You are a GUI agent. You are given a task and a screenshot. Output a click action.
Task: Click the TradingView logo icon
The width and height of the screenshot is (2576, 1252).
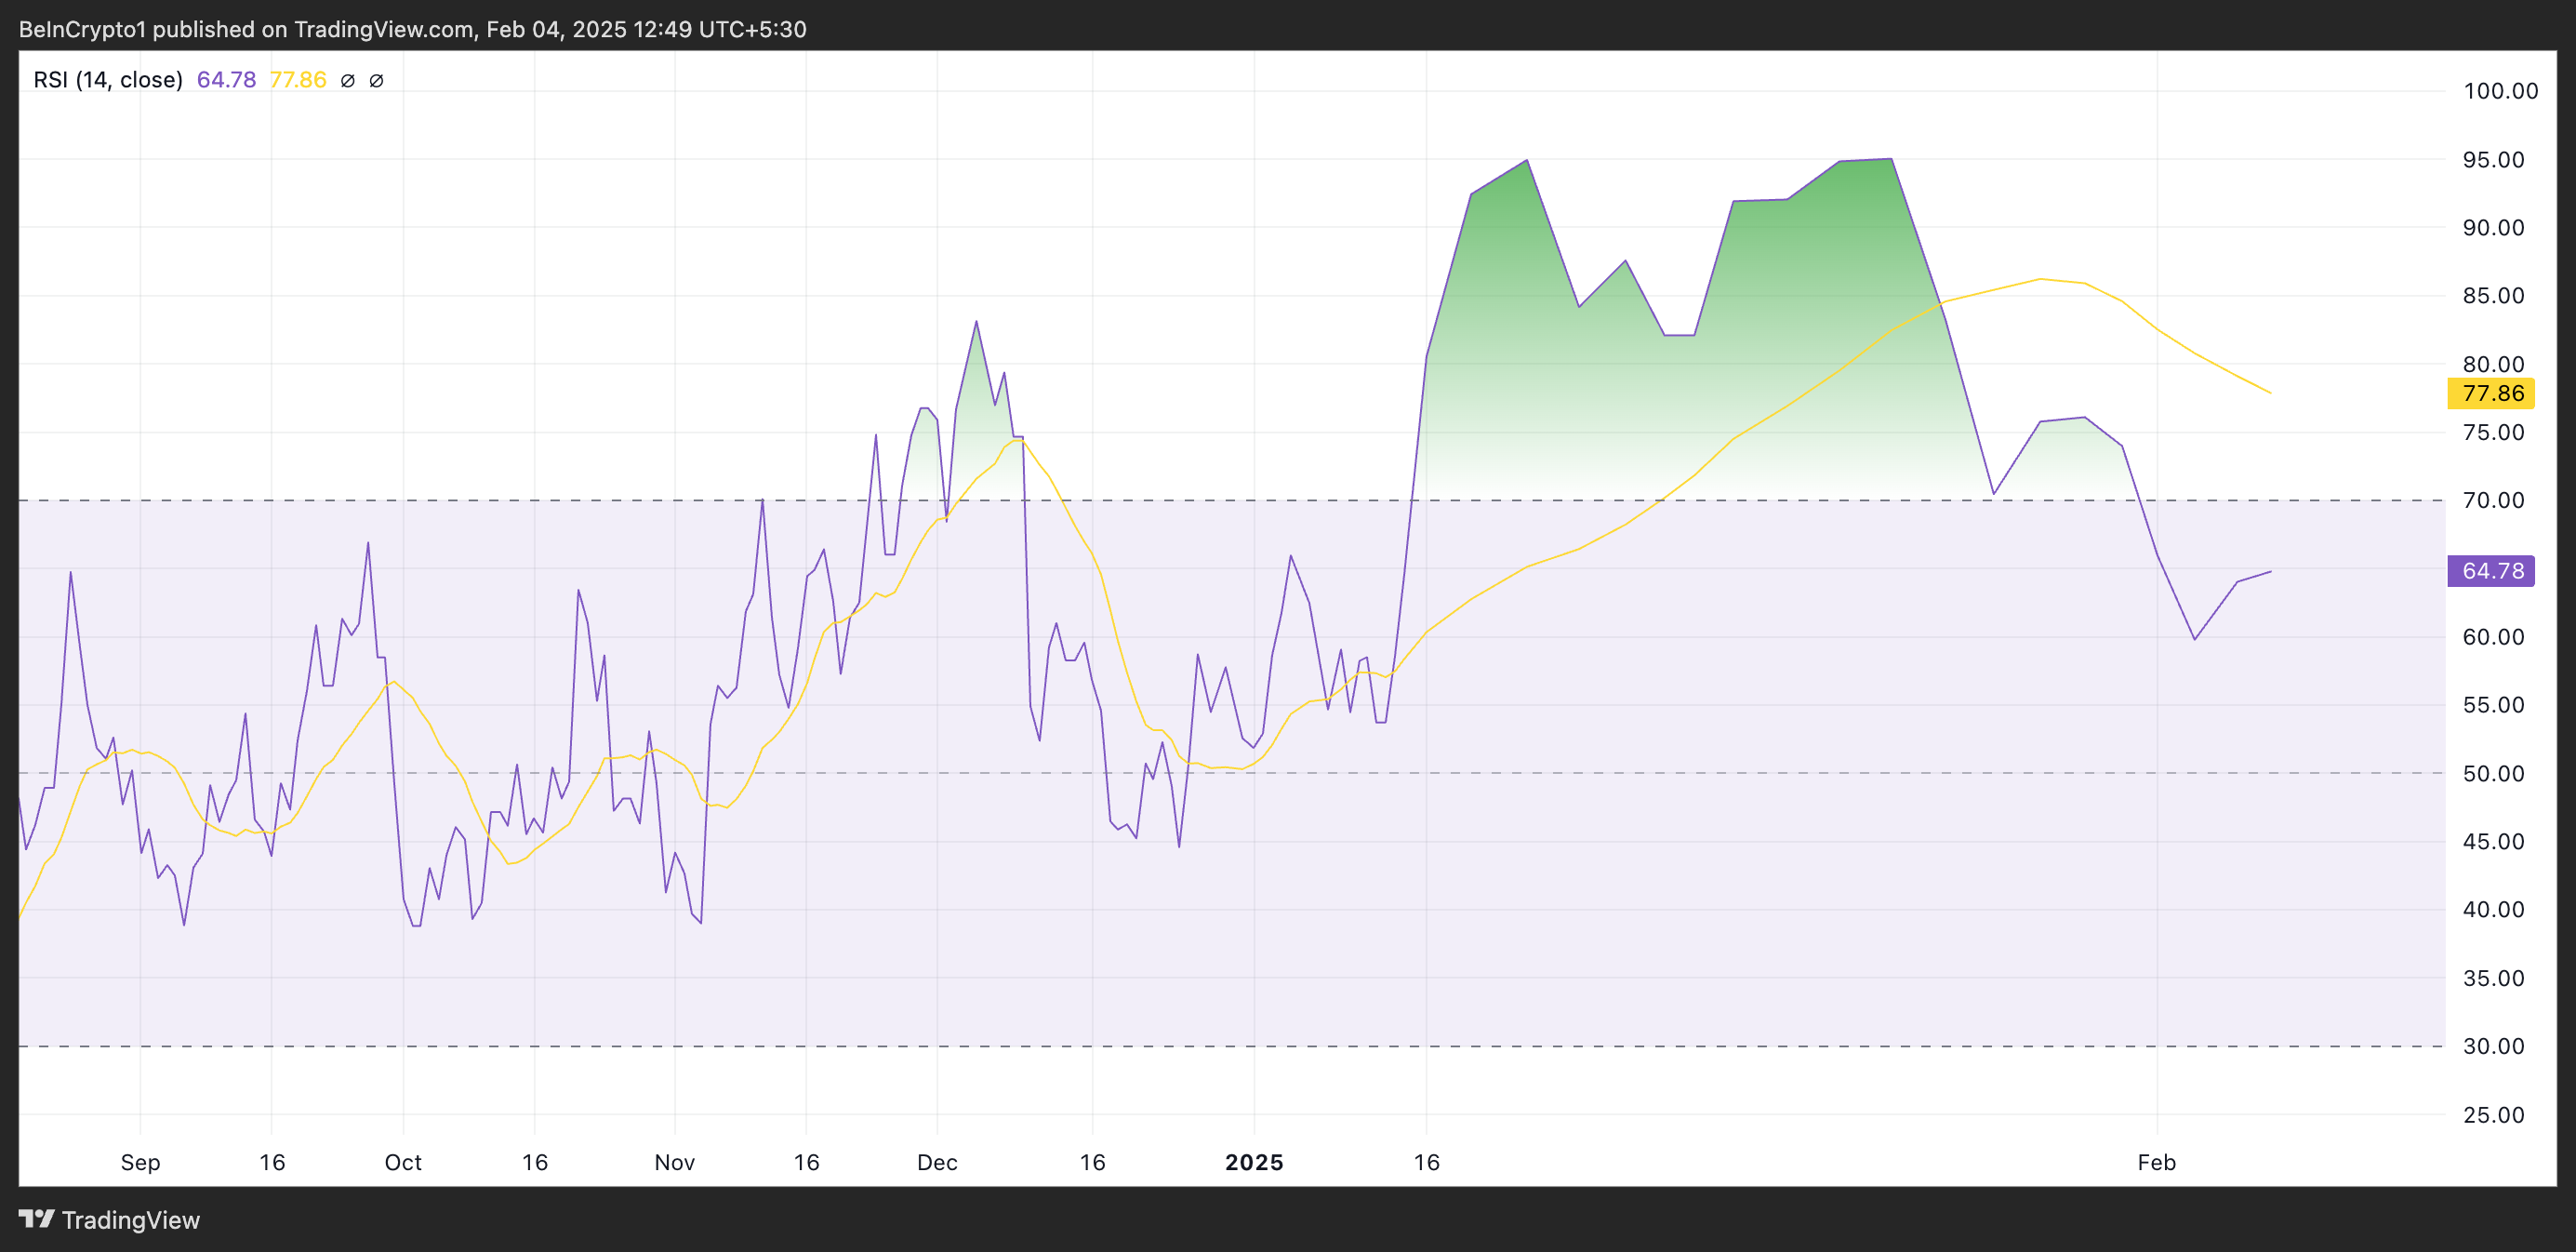click(x=36, y=1218)
